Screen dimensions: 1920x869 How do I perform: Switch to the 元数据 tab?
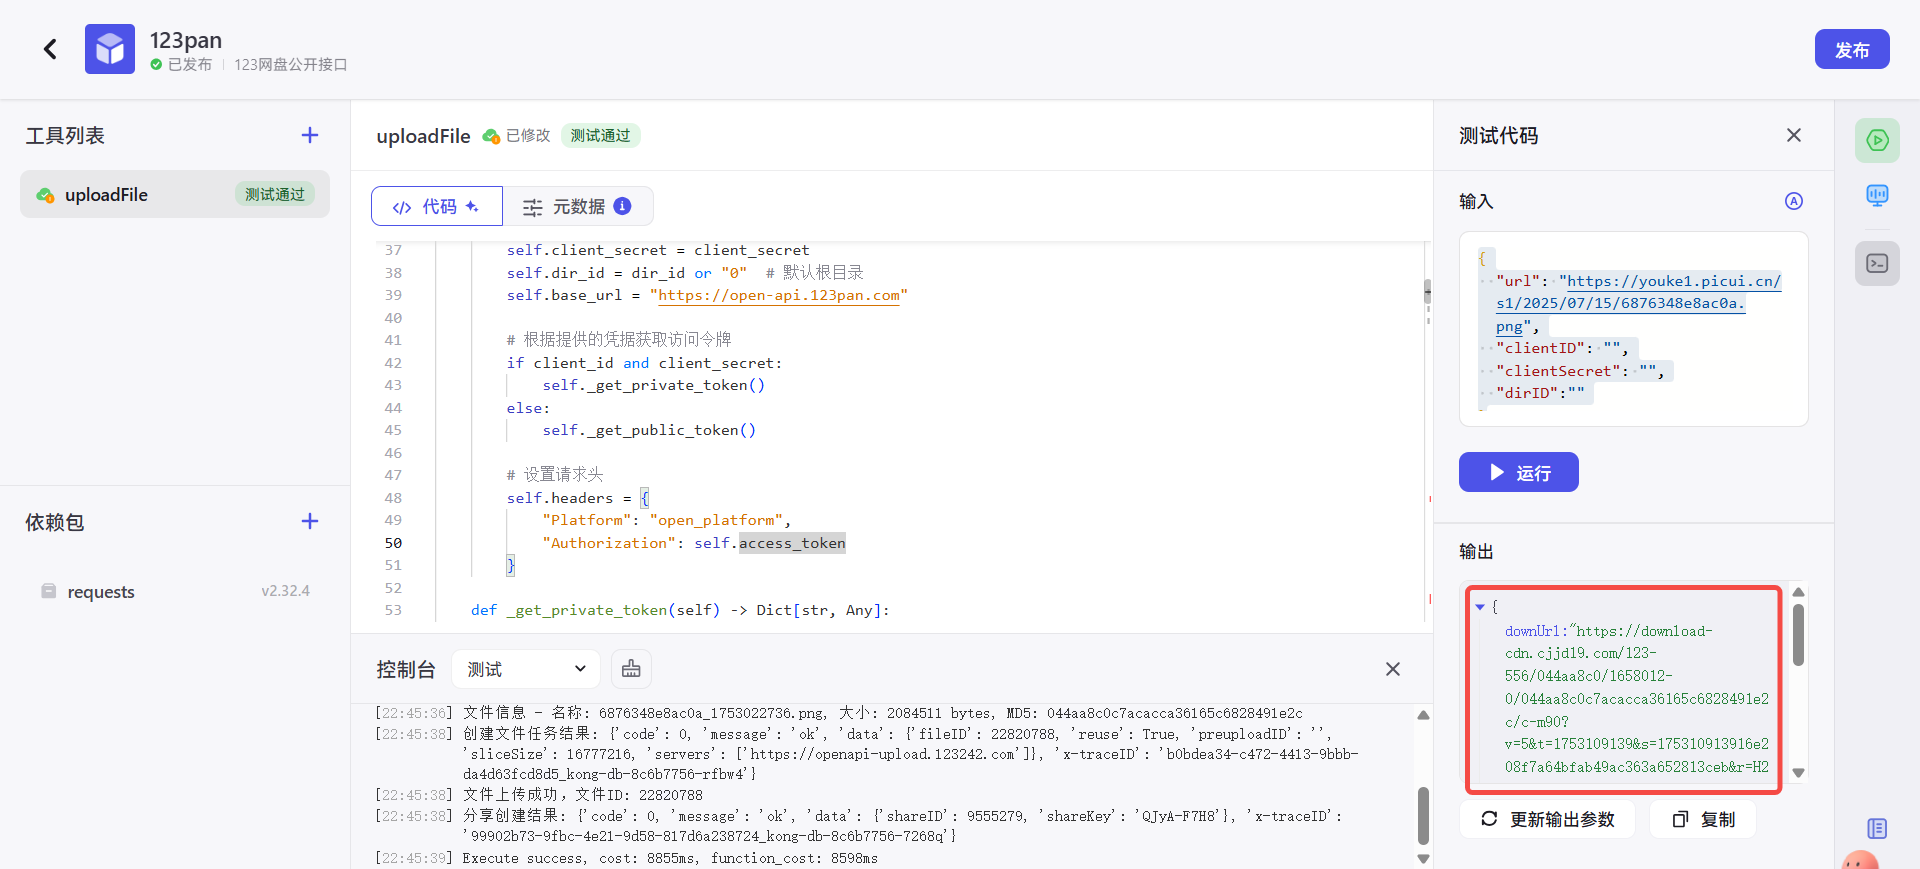pos(578,206)
